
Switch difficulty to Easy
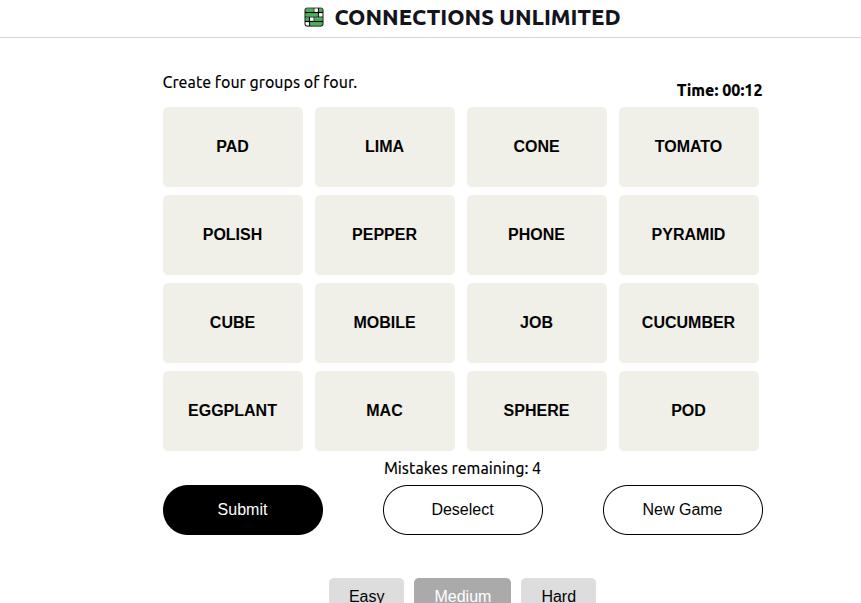click(366, 592)
